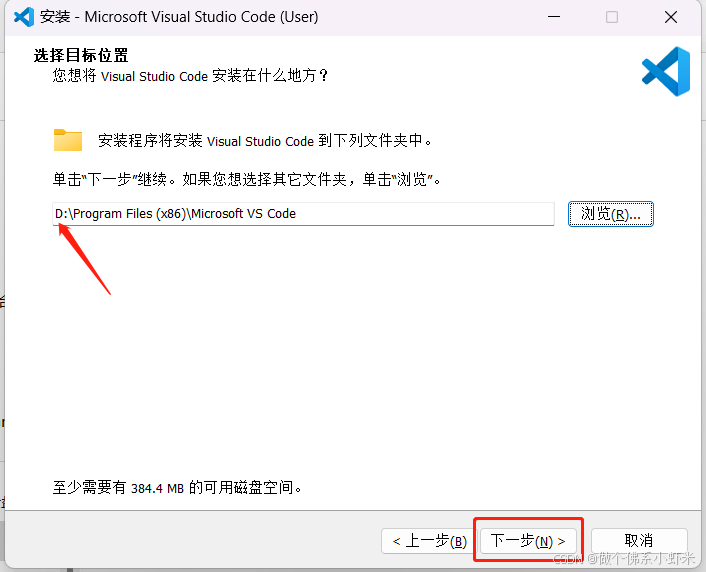The height and width of the screenshot is (572, 706).
Task: Click the VS Code icon in title bar
Action: coord(24,17)
